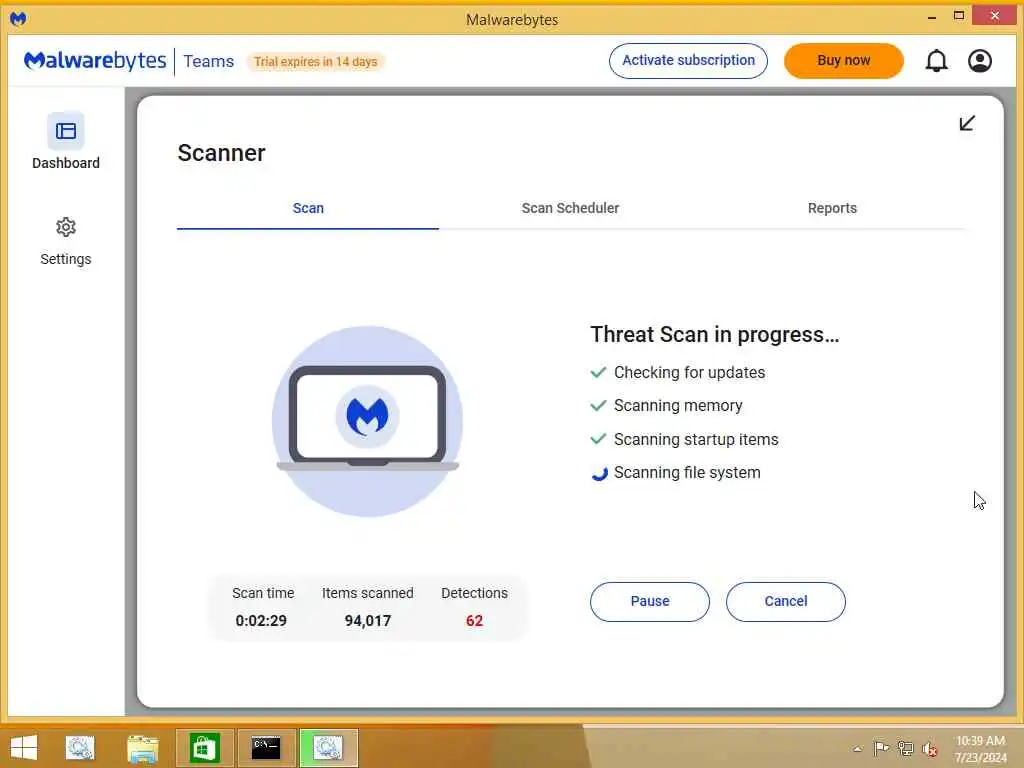Open the Windows Store taskbar icon
The height and width of the screenshot is (768, 1024).
point(204,748)
